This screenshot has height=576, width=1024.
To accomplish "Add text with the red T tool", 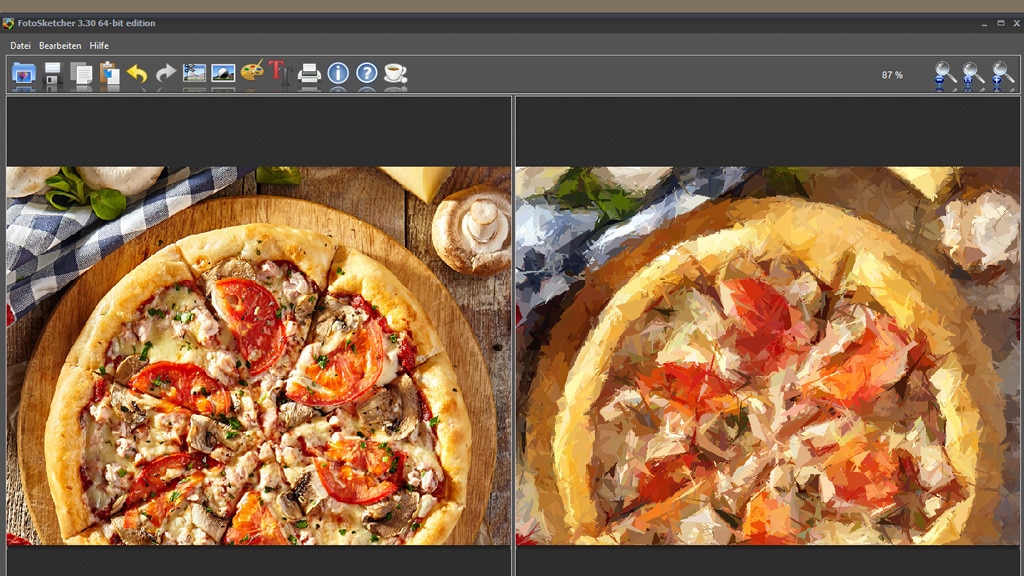I will 280,72.
